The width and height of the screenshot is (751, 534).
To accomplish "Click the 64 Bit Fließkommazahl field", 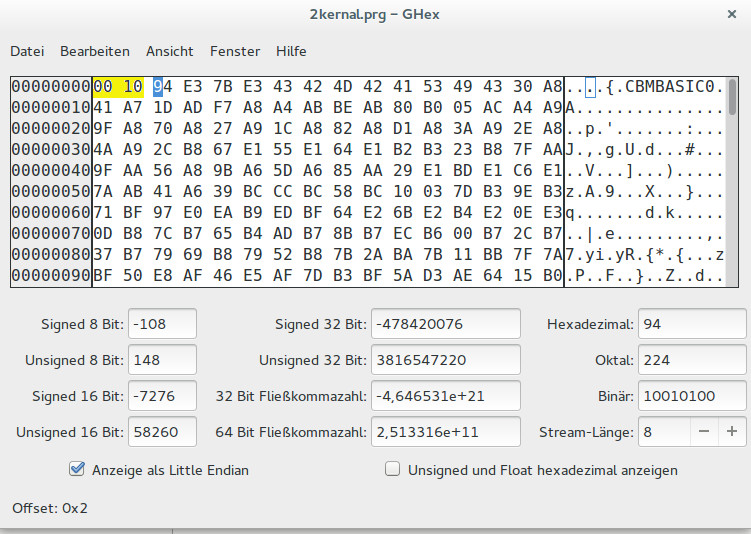I will 445,432.
